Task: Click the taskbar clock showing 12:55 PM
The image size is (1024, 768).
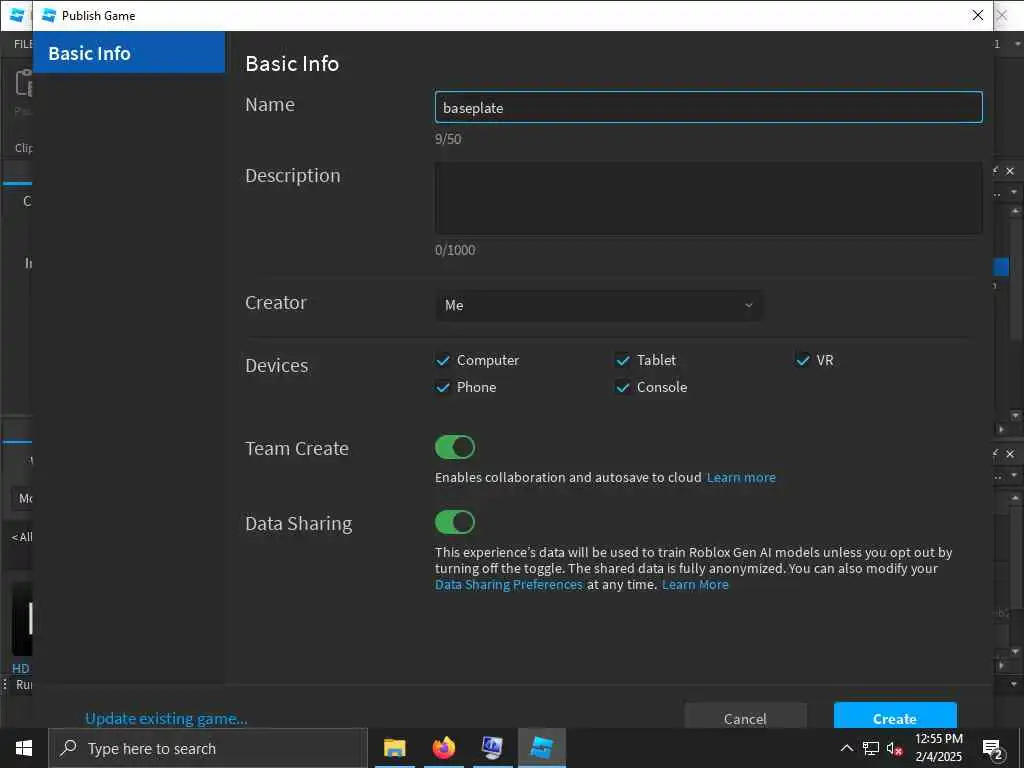Action: point(939,748)
